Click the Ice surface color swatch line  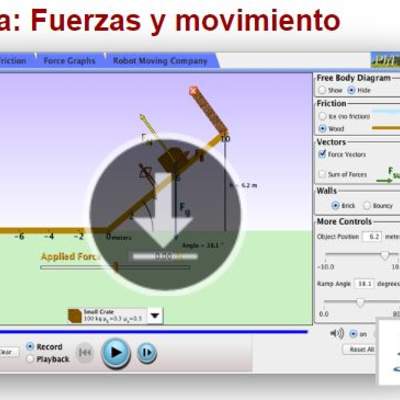click(x=386, y=113)
